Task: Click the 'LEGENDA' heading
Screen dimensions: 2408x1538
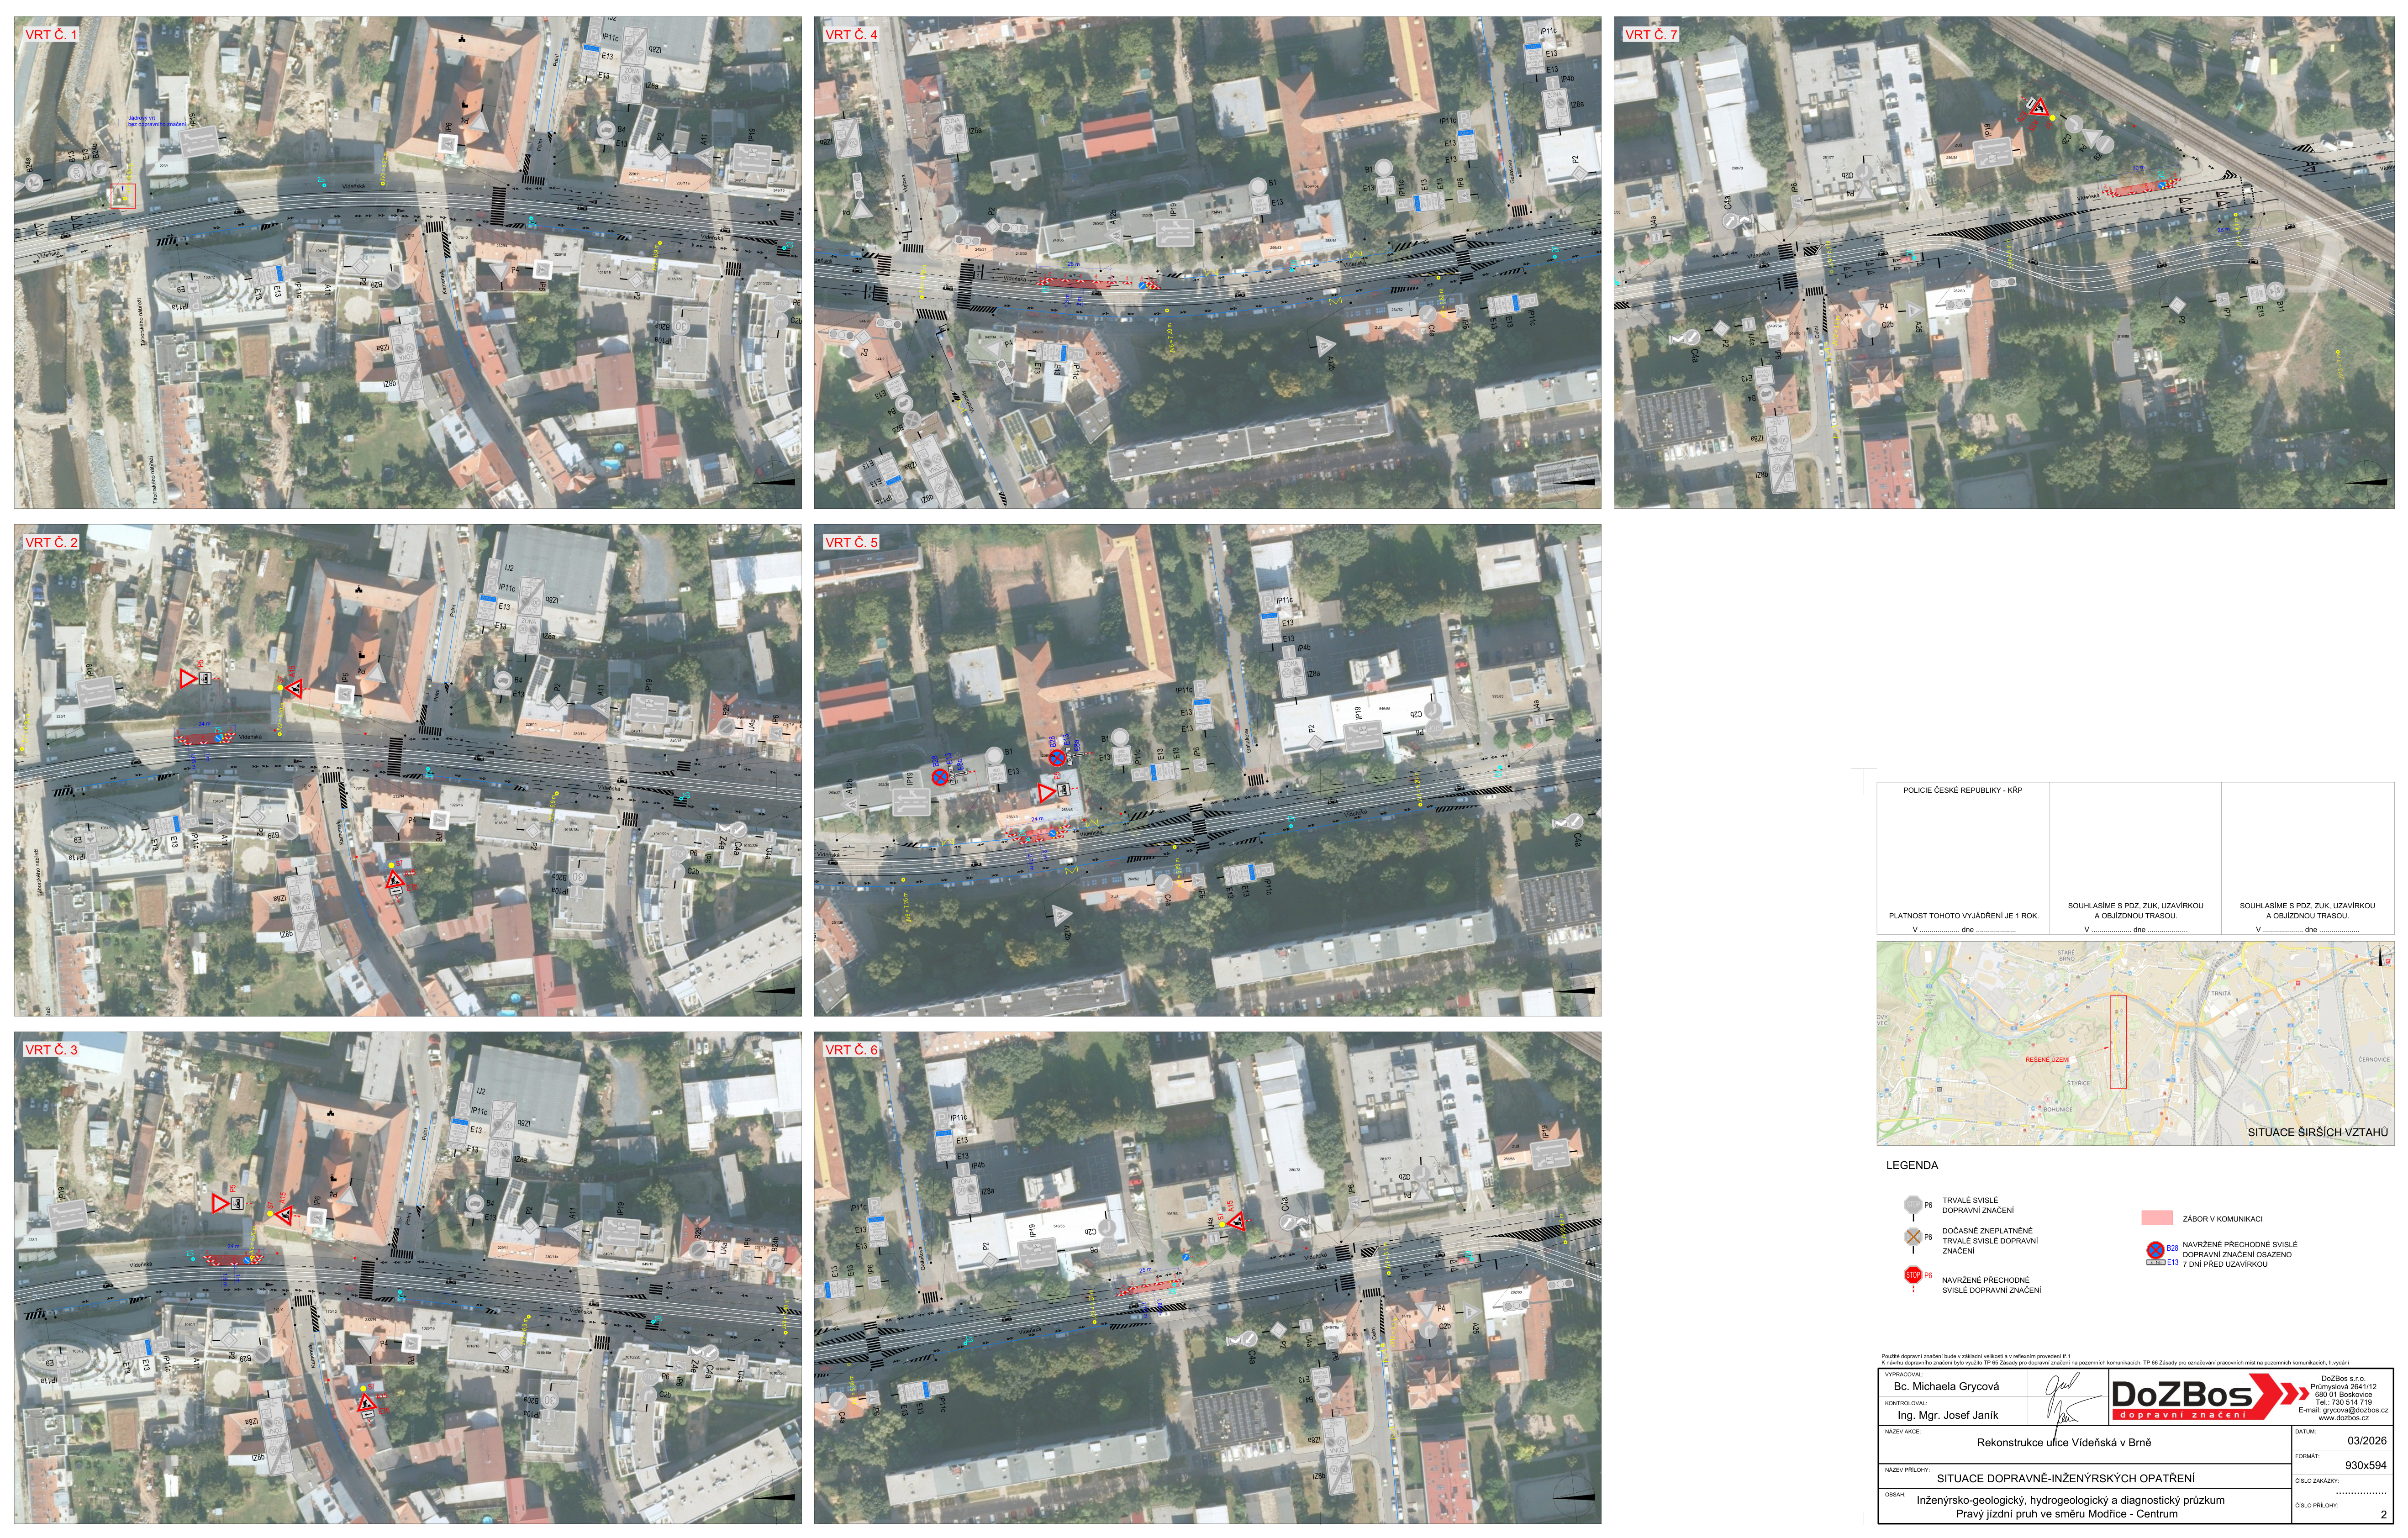Action: tap(1912, 1166)
